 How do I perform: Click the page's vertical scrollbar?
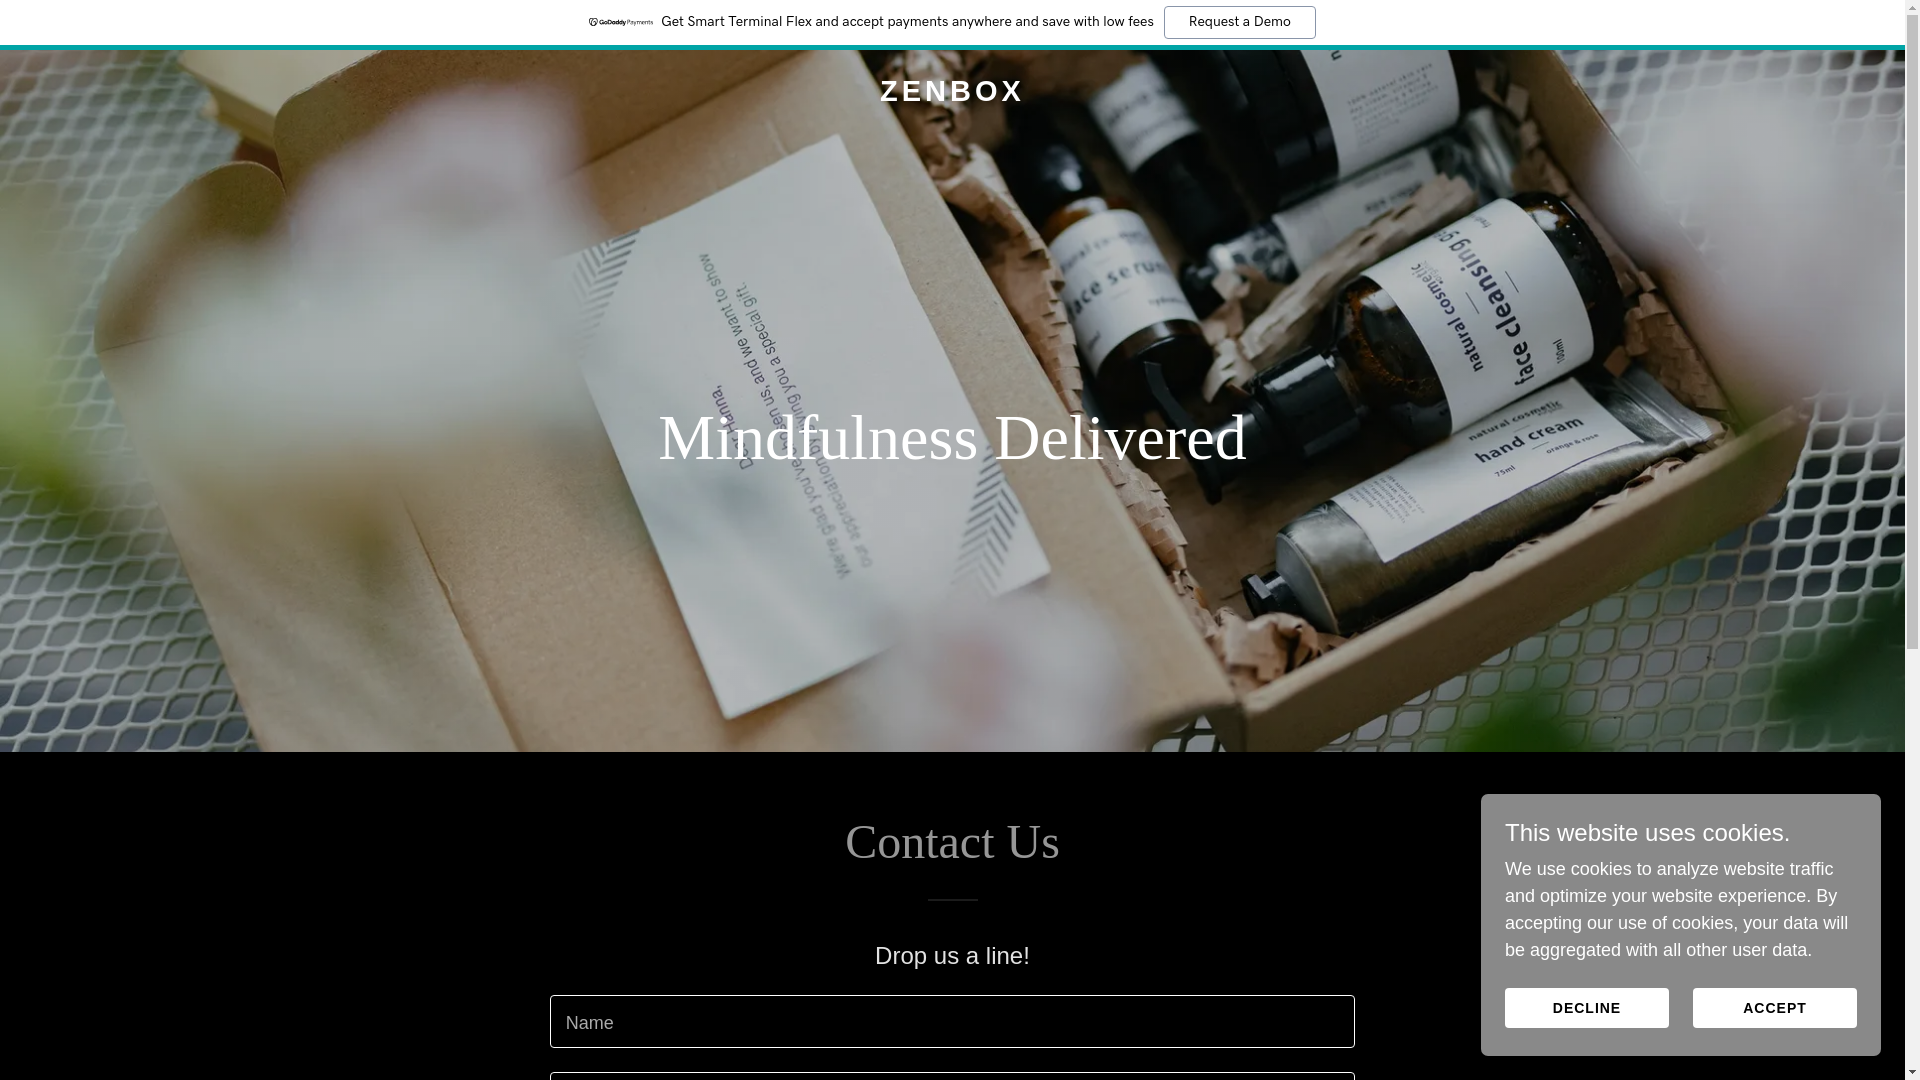[x=1912, y=540]
